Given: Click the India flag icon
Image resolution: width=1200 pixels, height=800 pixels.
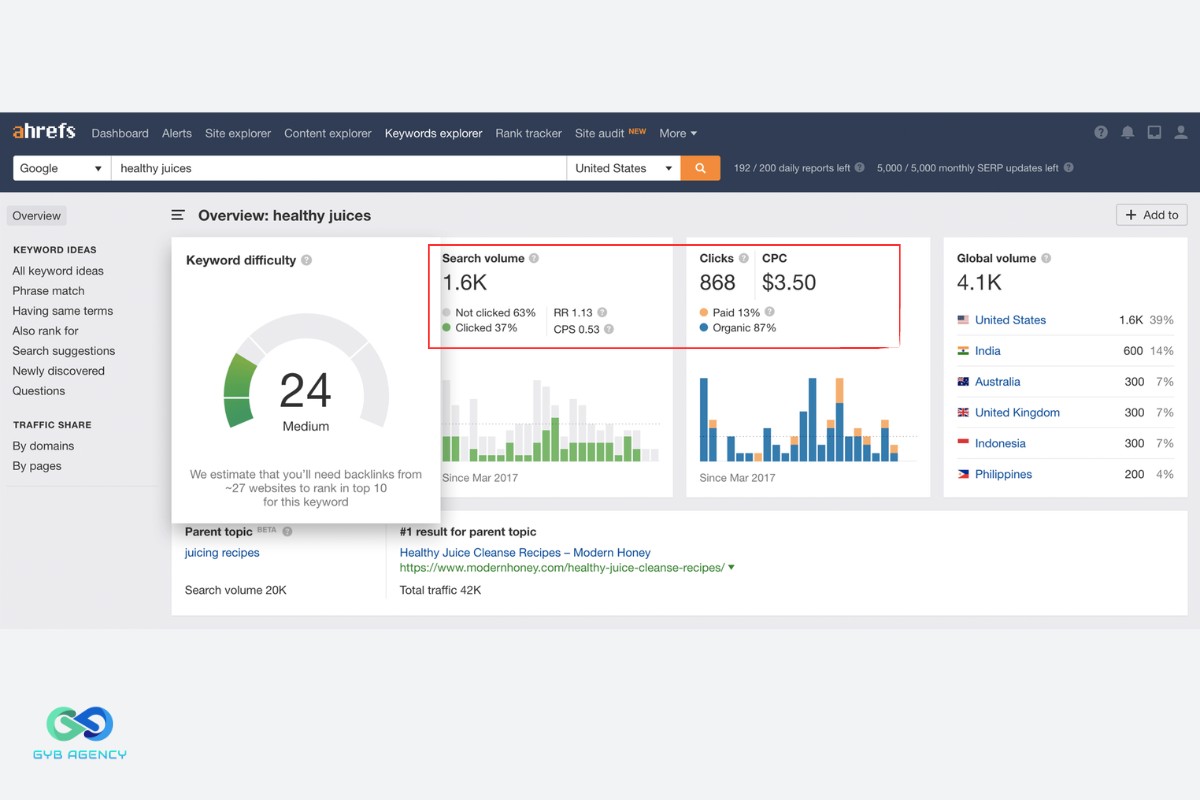Looking at the screenshot, I should pyautogui.click(x=963, y=351).
